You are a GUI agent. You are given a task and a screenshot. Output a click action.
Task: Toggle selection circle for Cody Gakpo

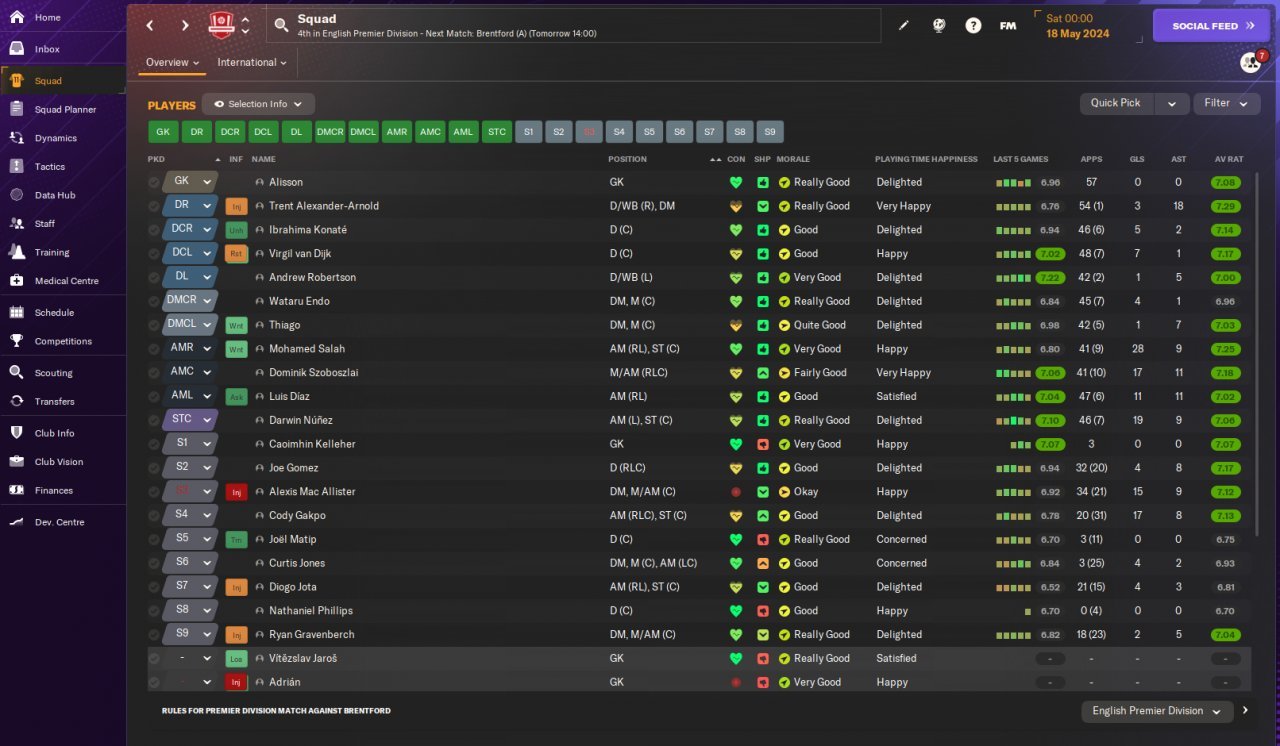coord(153,516)
